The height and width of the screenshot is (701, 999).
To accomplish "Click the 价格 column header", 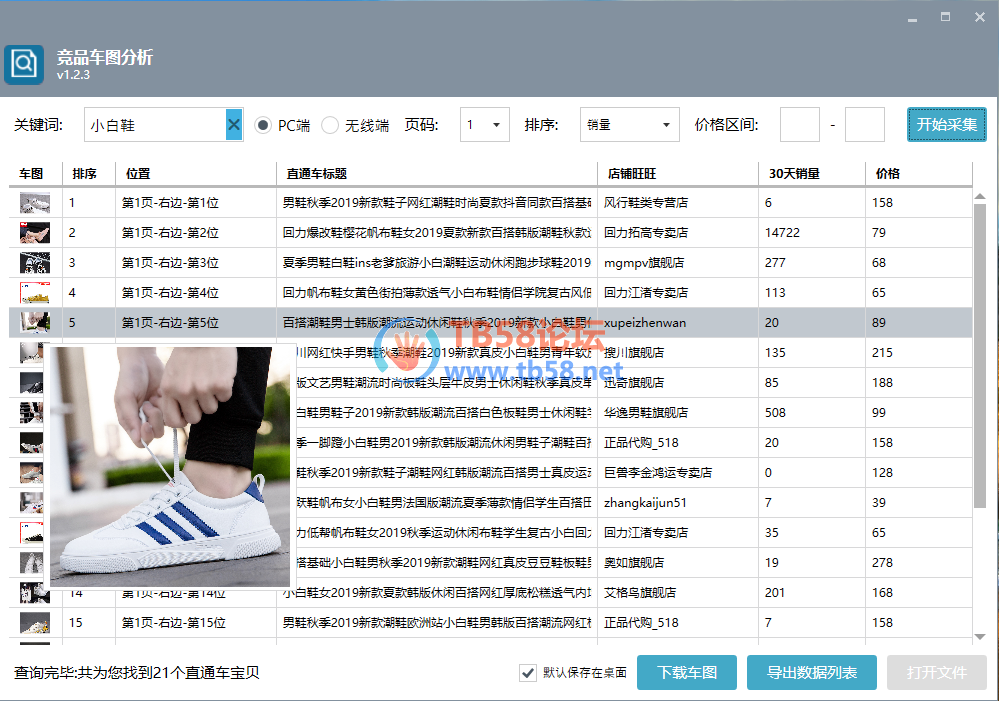I will (x=888, y=173).
